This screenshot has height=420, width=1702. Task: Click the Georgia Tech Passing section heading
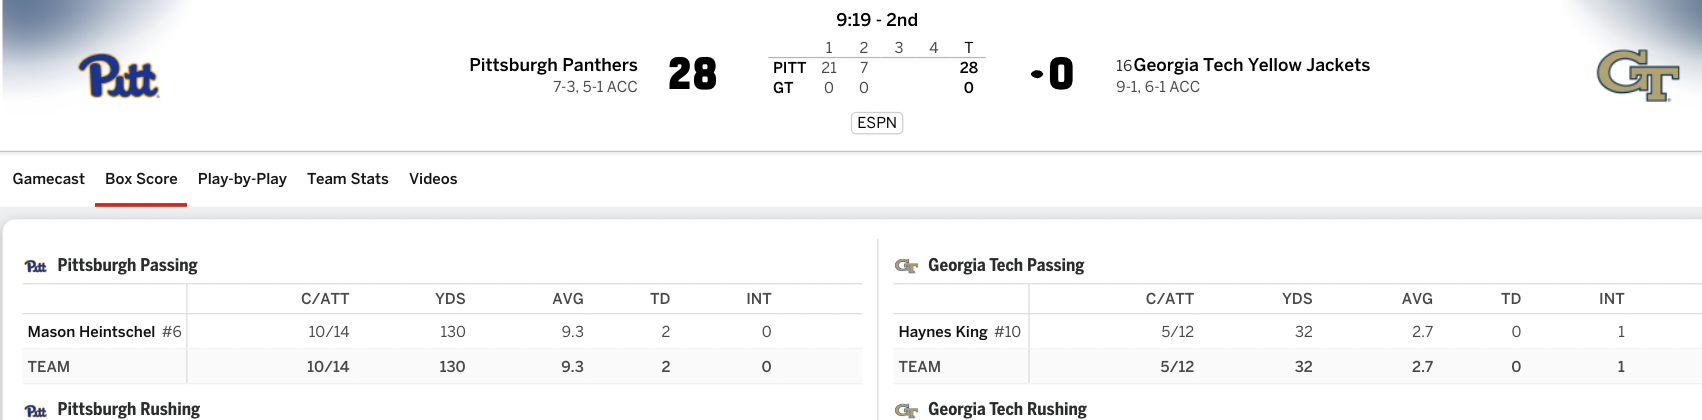pos(1006,266)
